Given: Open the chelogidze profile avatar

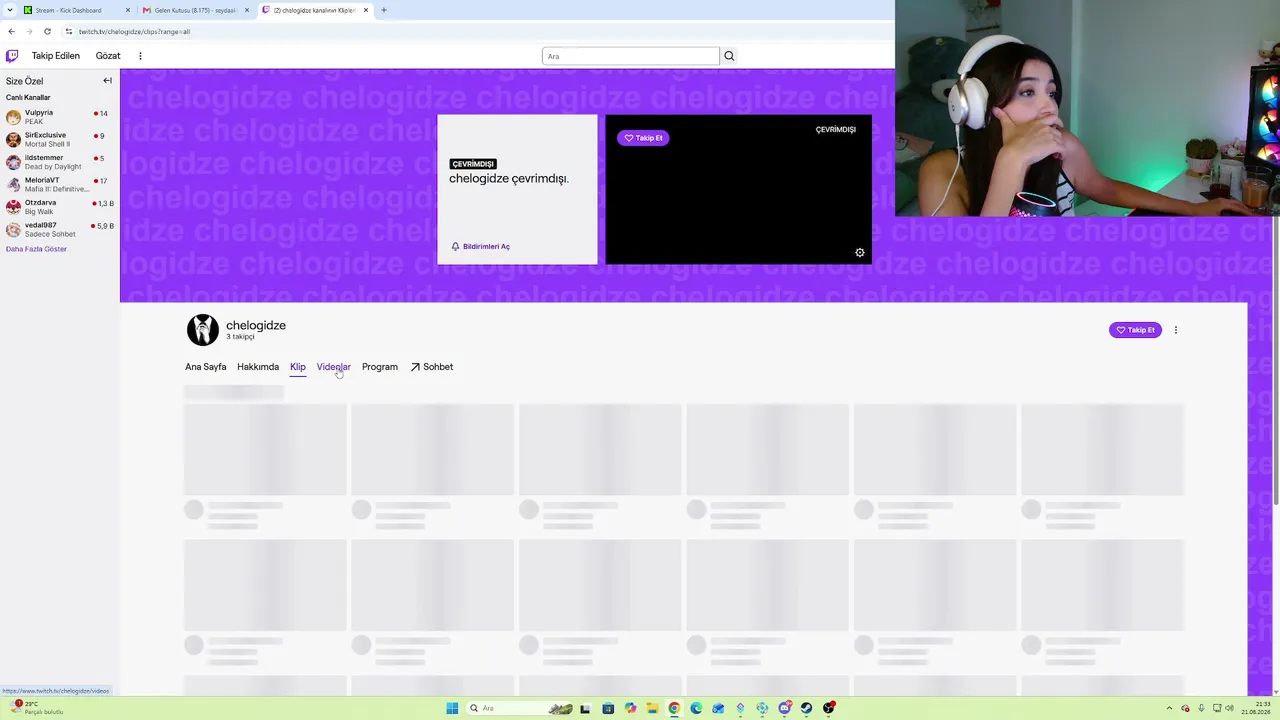Looking at the screenshot, I should pyautogui.click(x=203, y=330).
